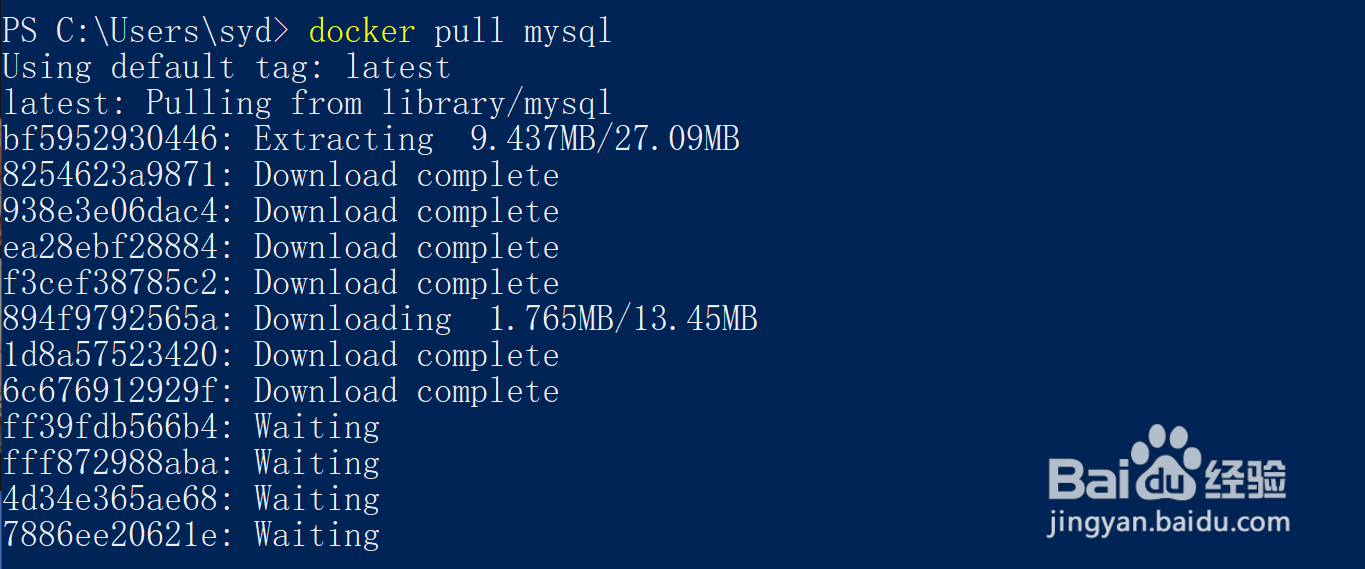
Task: Click the 'pull mysql' command arguments
Action: click(522, 31)
